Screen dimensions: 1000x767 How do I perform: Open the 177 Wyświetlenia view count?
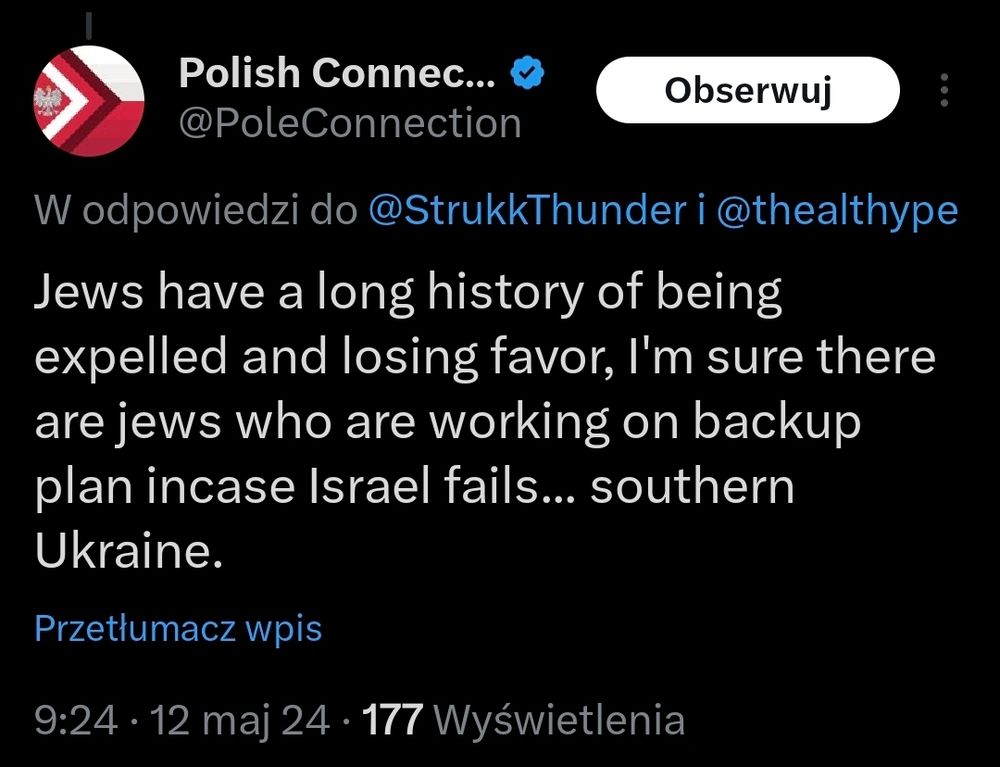[x=523, y=719]
